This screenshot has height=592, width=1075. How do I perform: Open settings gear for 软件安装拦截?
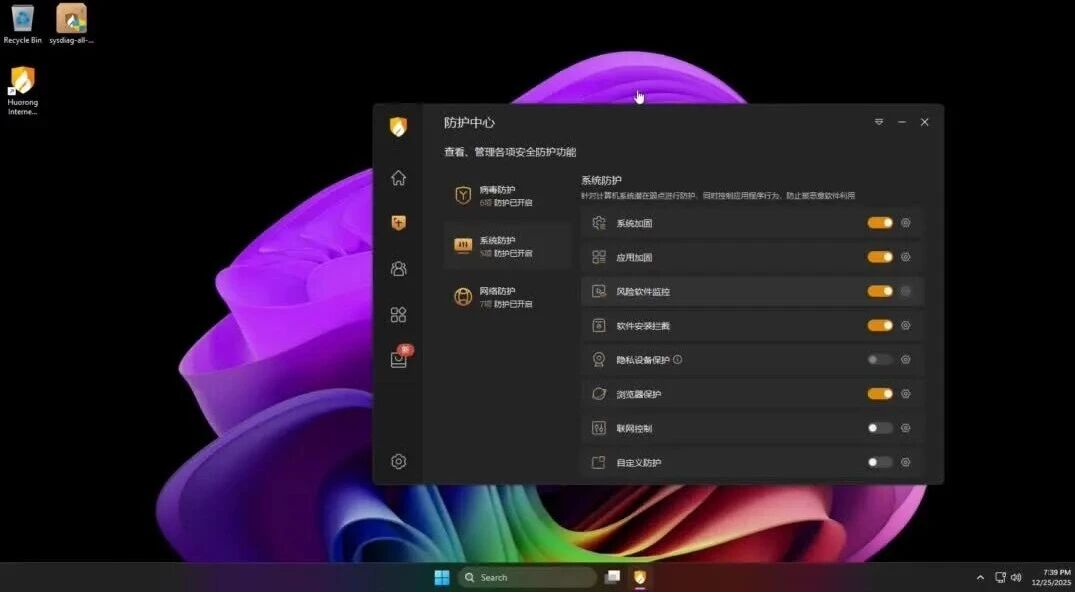click(x=906, y=326)
